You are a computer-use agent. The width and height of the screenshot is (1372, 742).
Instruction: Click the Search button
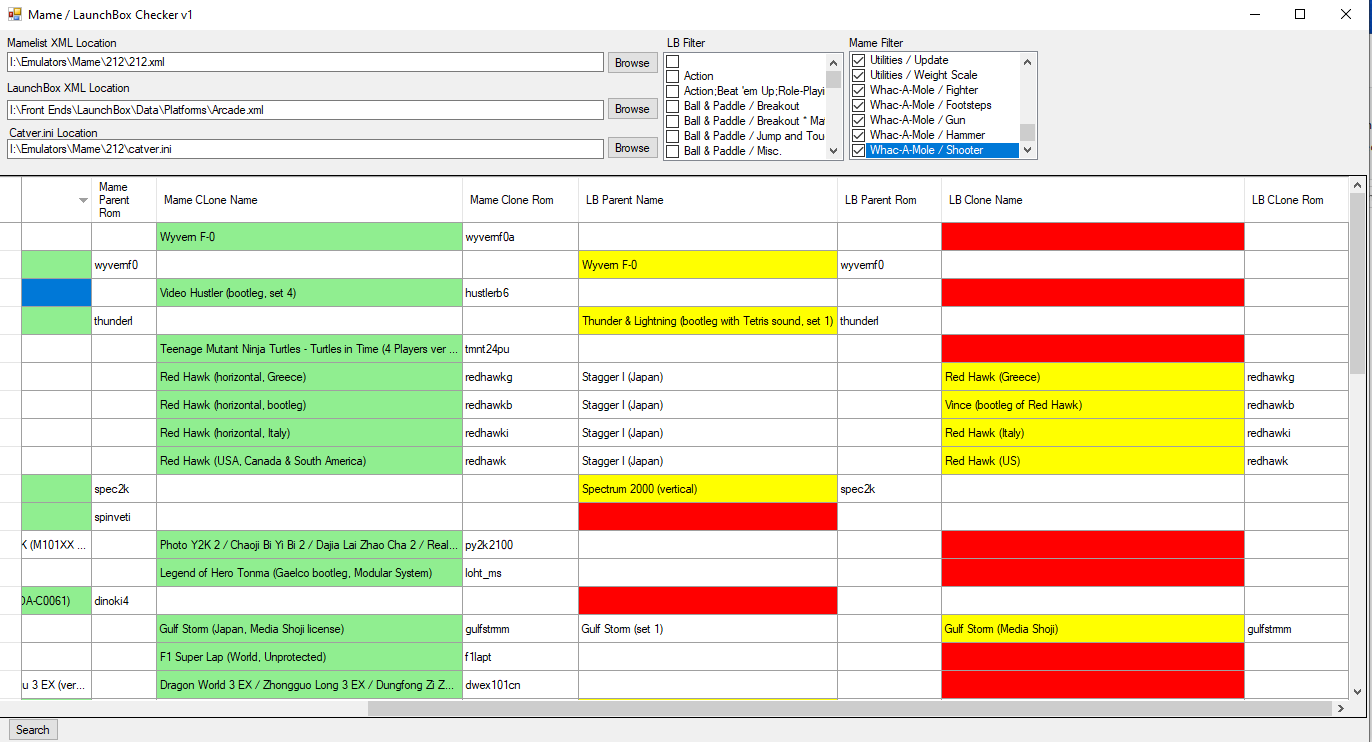33,730
